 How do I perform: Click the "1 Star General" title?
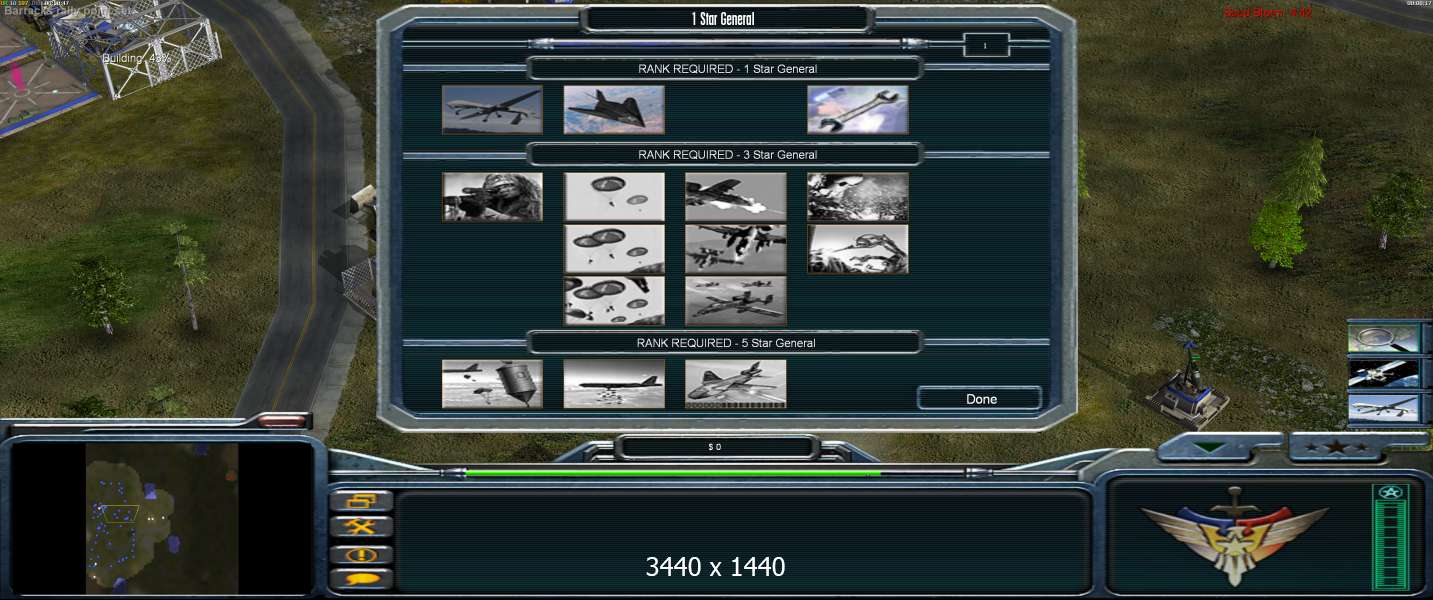(x=723, y=19)
